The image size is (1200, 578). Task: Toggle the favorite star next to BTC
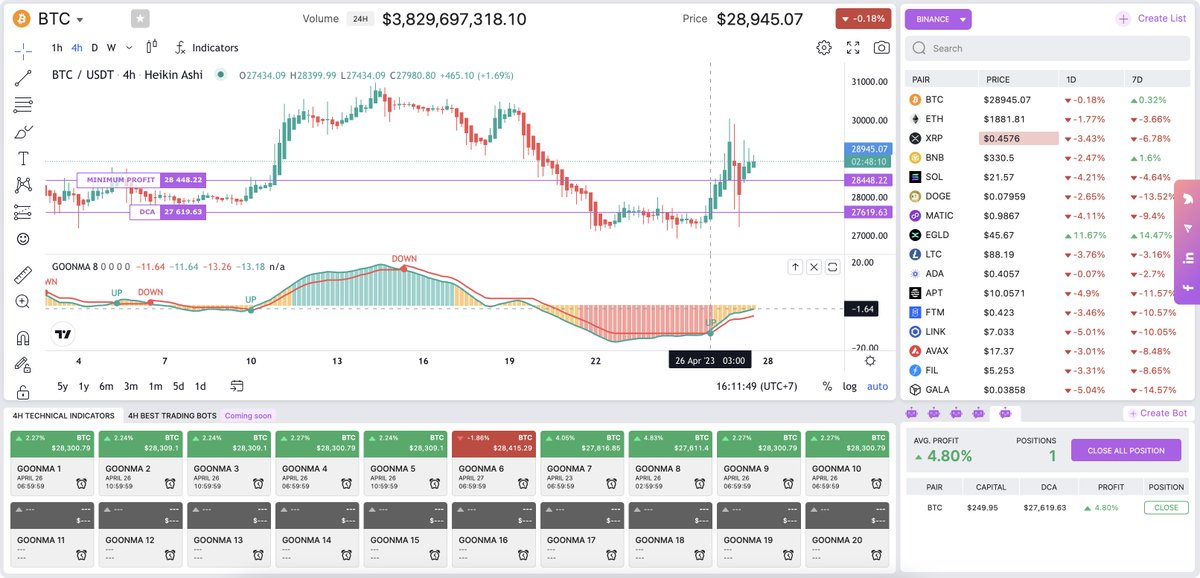tap(140, 18)
